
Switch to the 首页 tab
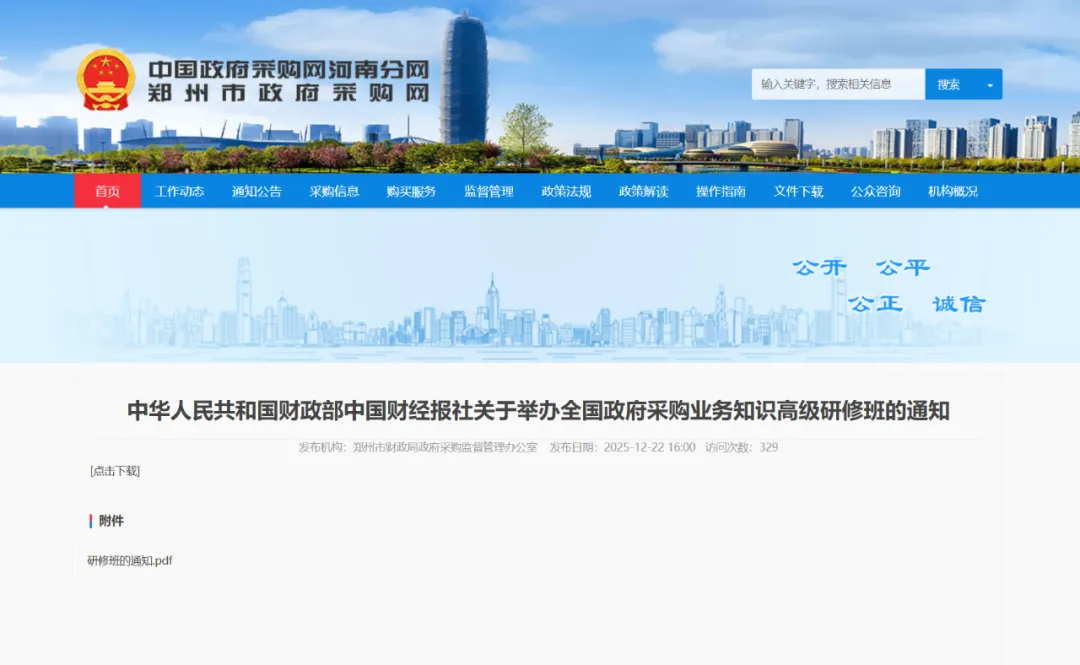click(x=106, y=192)
